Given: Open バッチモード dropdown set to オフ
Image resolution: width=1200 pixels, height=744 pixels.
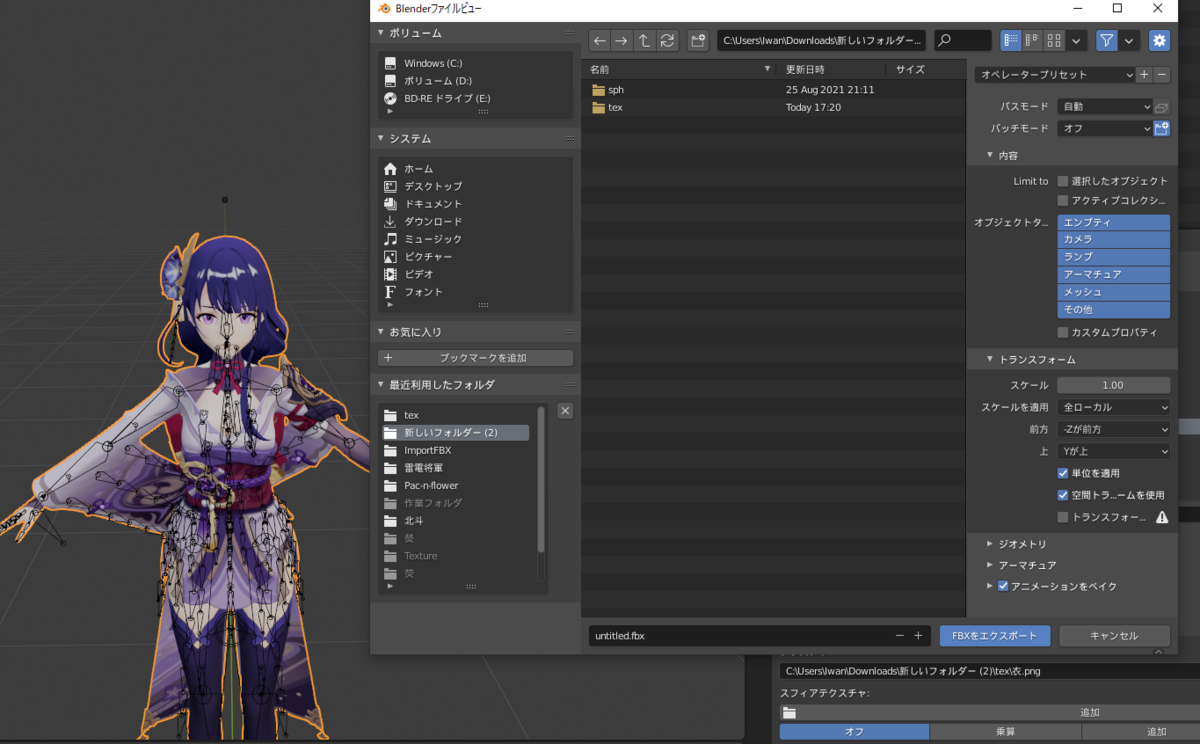Looking at the screenshot, I should (1105, 128).
